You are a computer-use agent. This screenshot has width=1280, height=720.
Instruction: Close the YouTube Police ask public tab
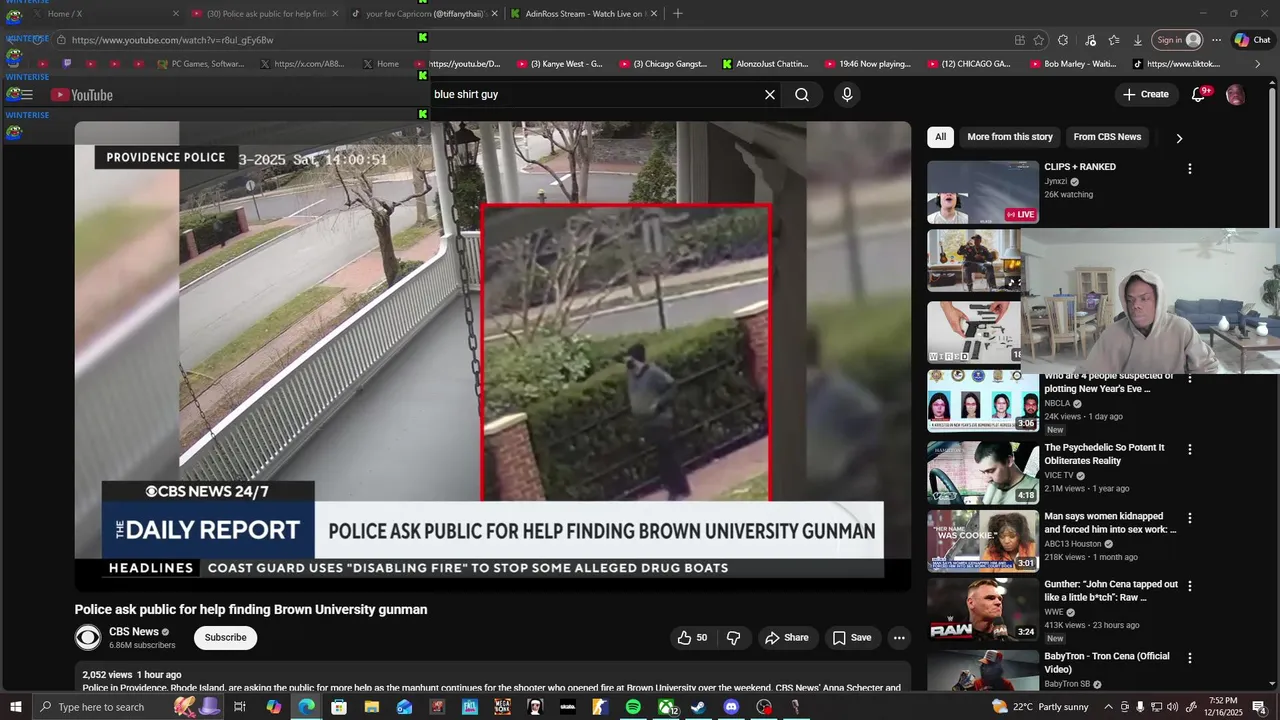click(x=335, y=13)
